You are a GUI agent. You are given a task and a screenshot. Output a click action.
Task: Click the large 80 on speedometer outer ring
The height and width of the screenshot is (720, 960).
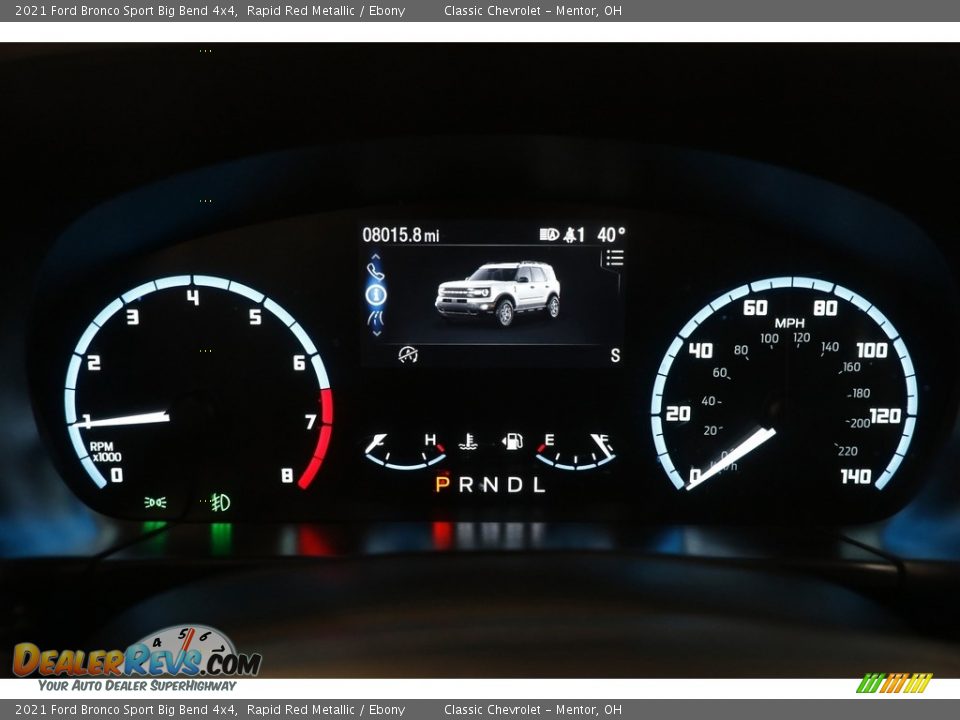tap(825, 307)
